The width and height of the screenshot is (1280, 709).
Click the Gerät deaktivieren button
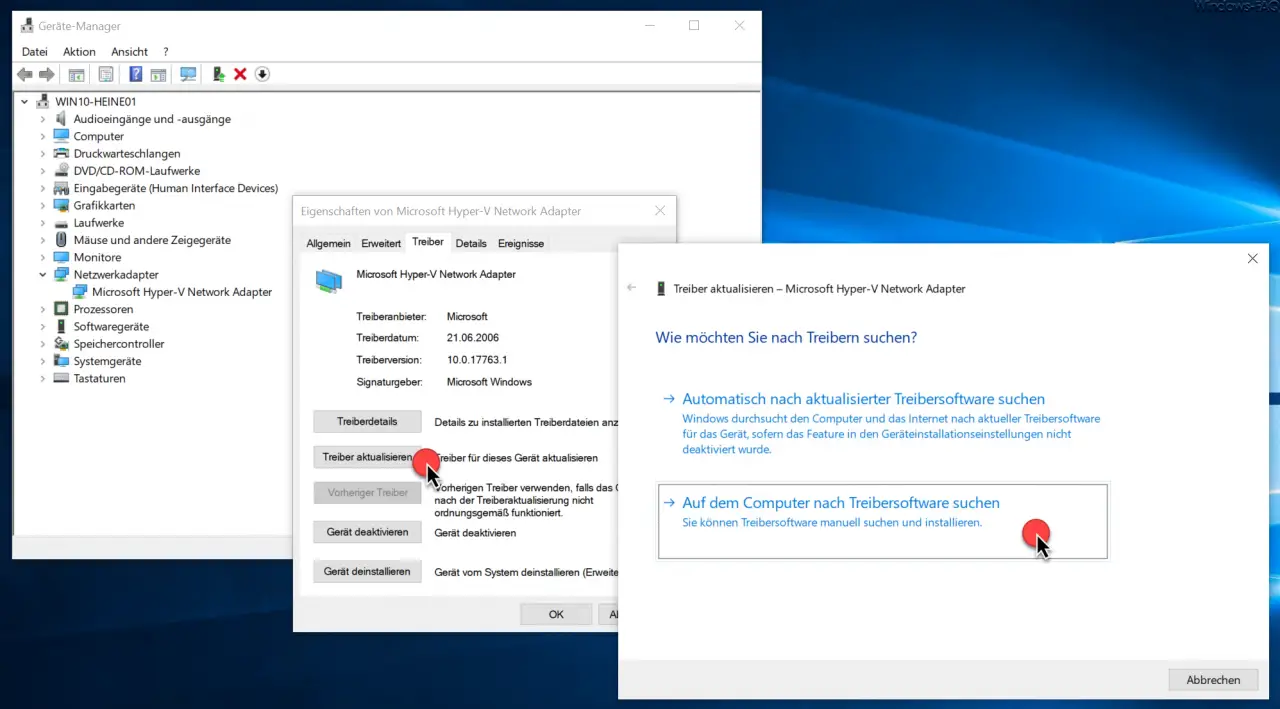367,532
